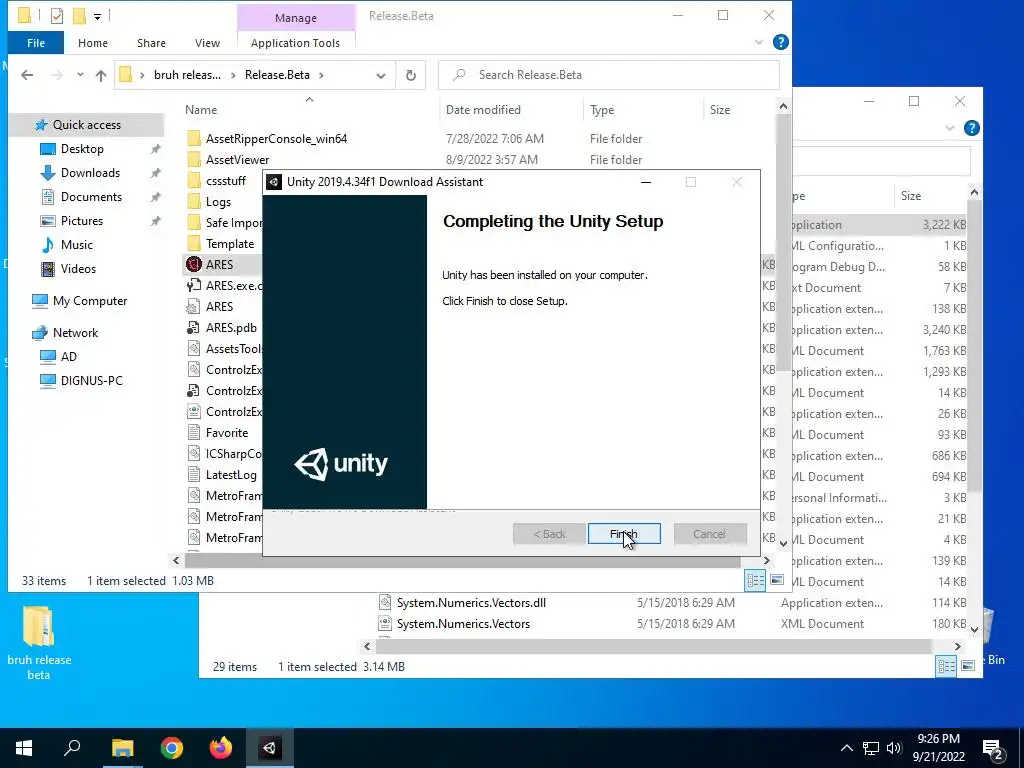1024x768 pixels.
Task: Expand the ribbon with the chevron
Action: click(x=758, y=42)
